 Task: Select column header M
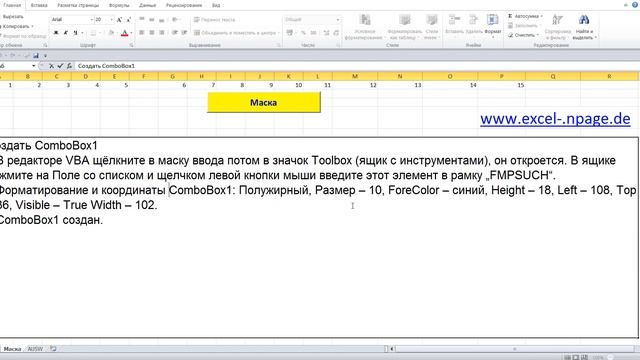tap(355, 76)
